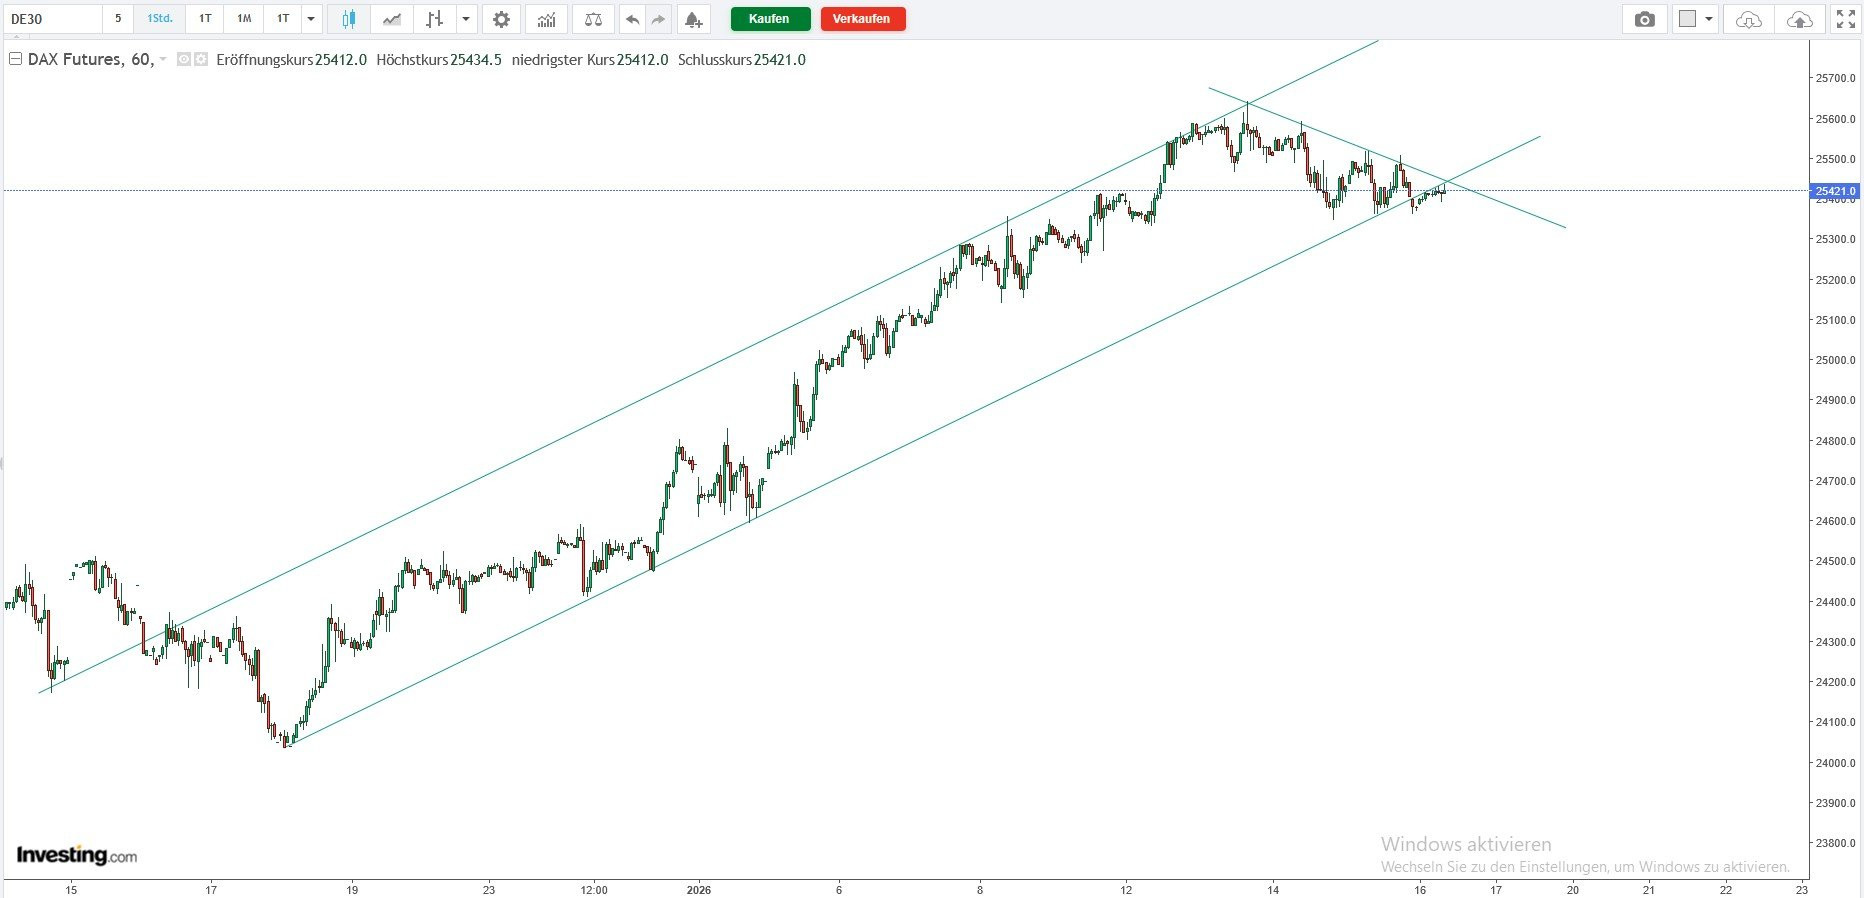Open dropdown arrow beside the bar chart icon

pos(465,19)
